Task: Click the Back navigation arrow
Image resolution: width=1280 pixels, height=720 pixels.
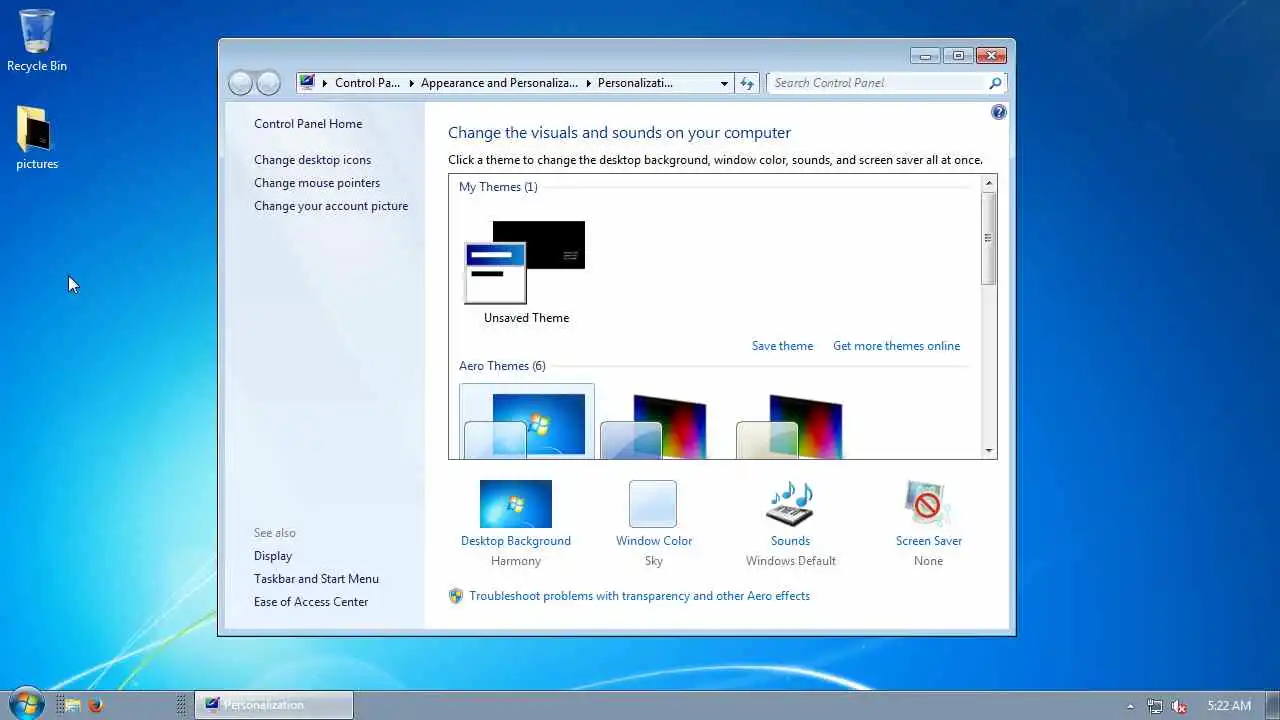Action: coord(240,83)
